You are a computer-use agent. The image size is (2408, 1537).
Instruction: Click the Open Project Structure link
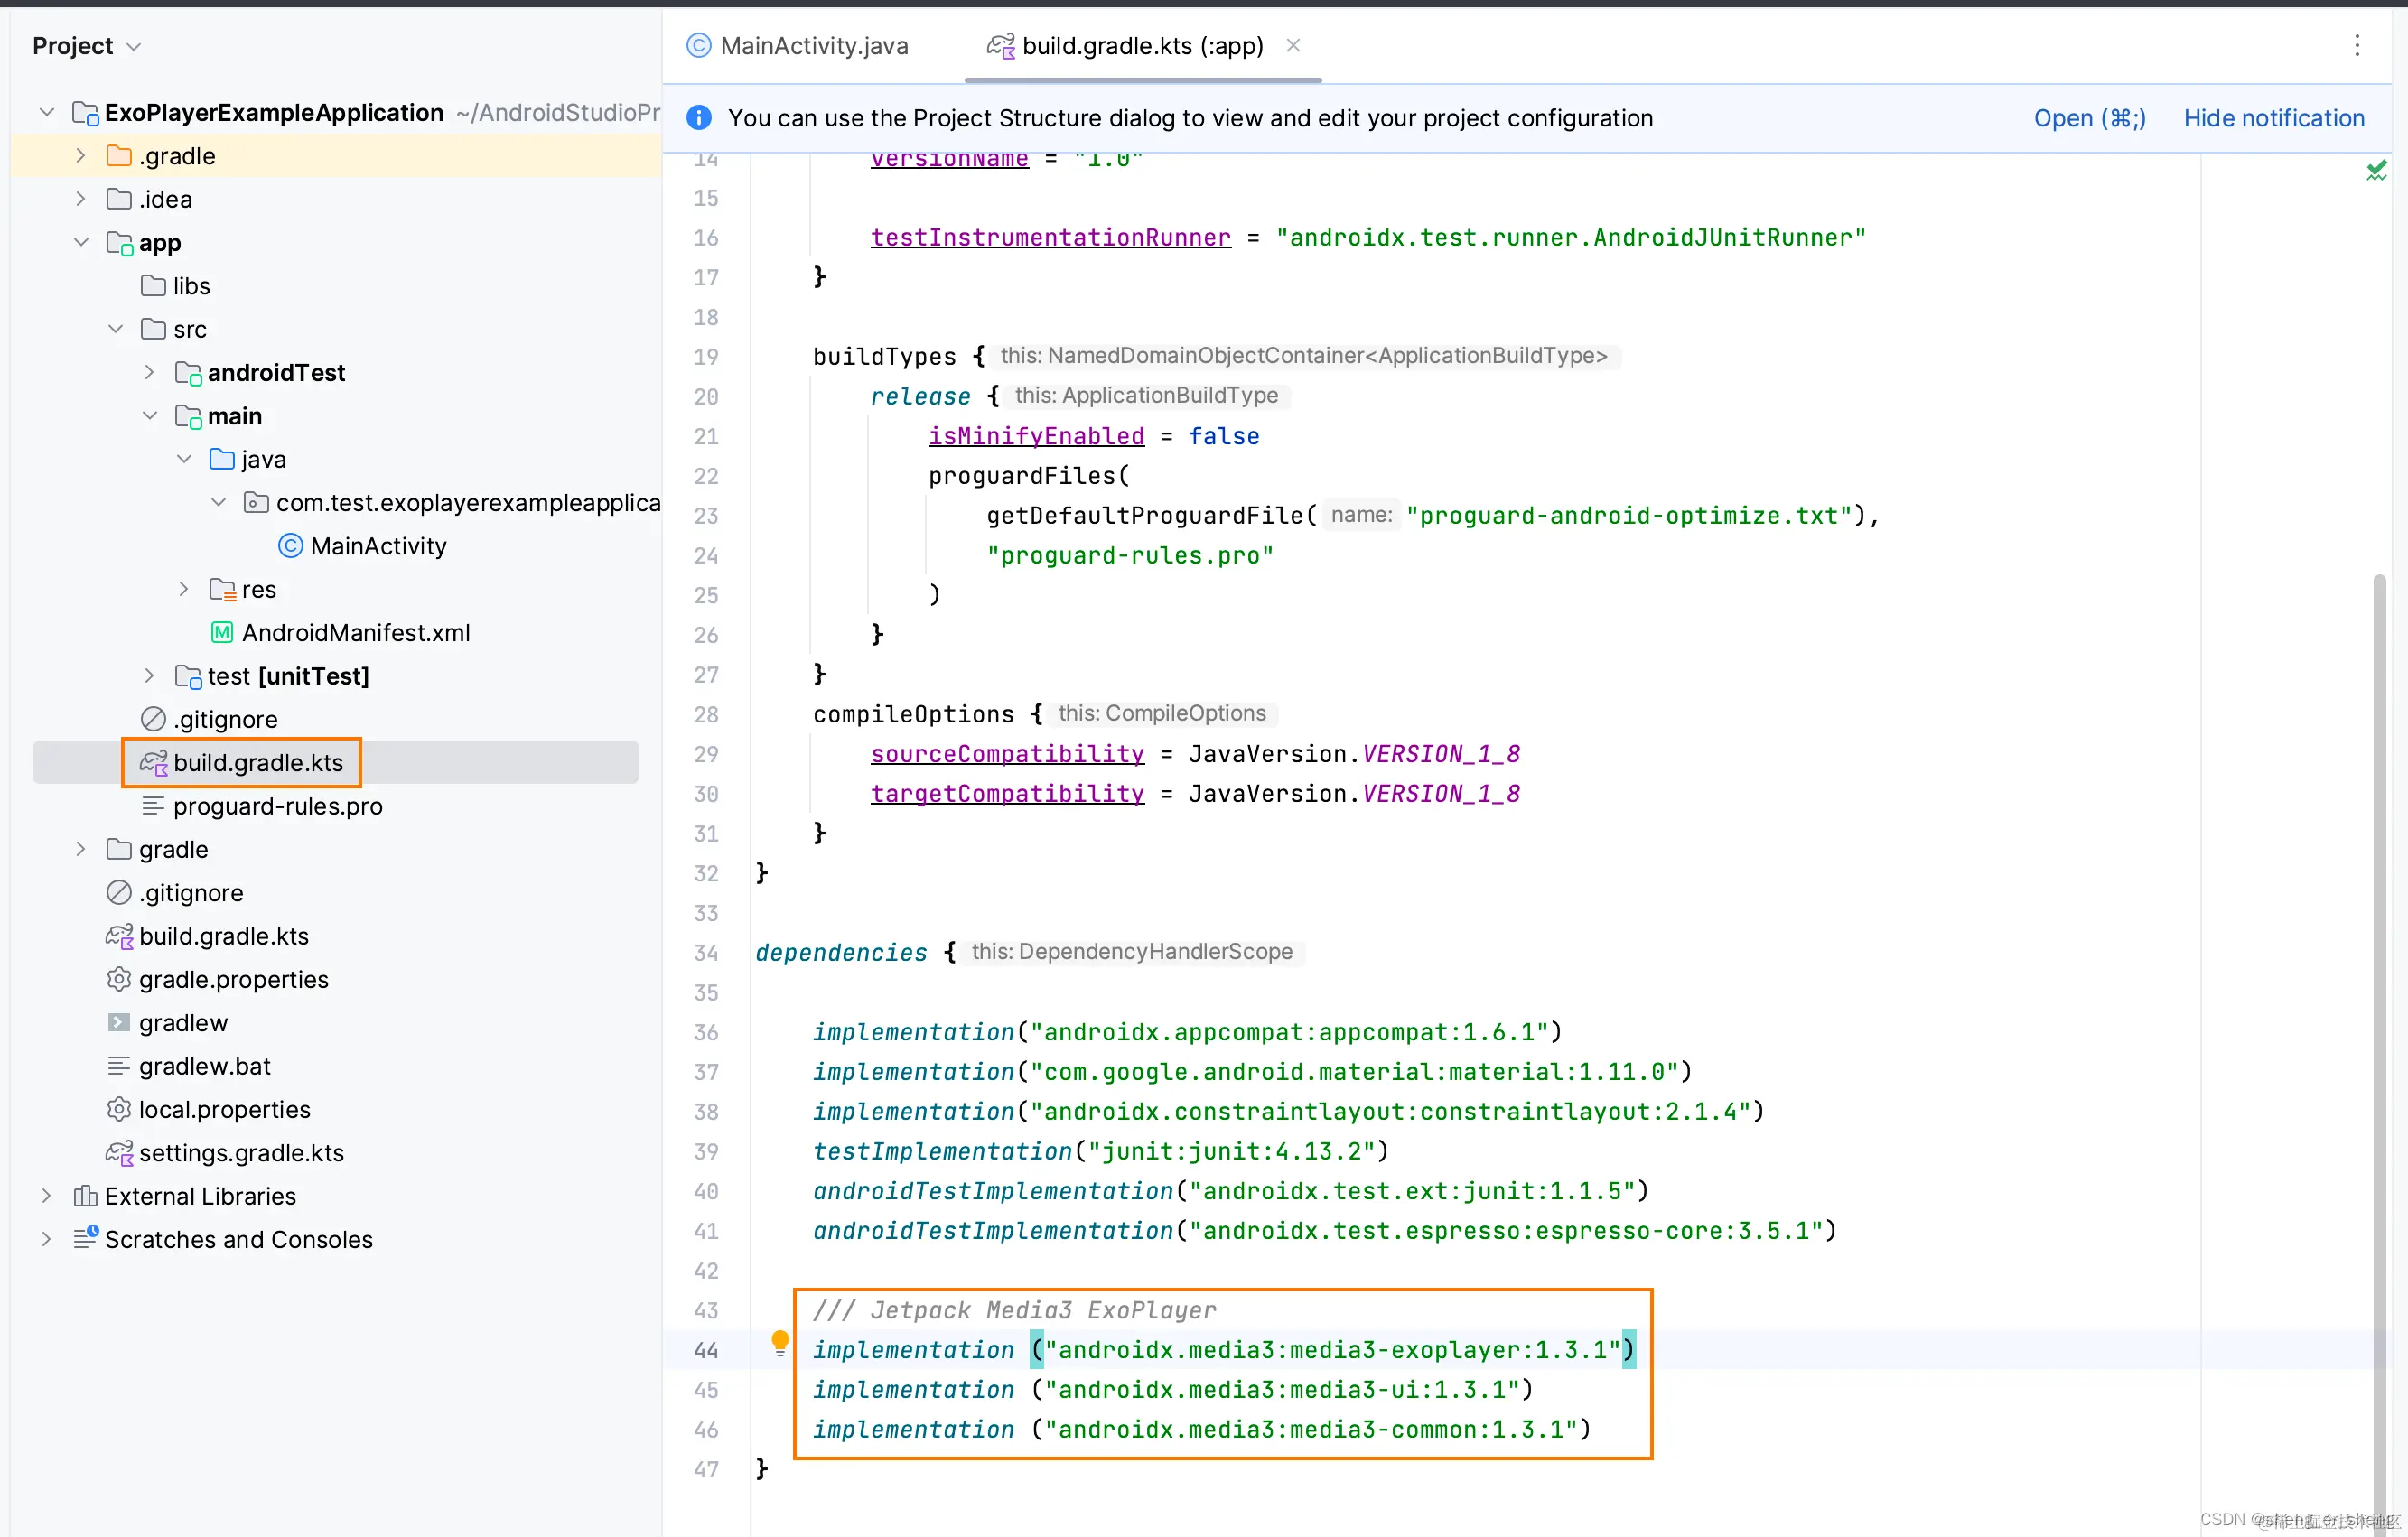coord(2088,118)
